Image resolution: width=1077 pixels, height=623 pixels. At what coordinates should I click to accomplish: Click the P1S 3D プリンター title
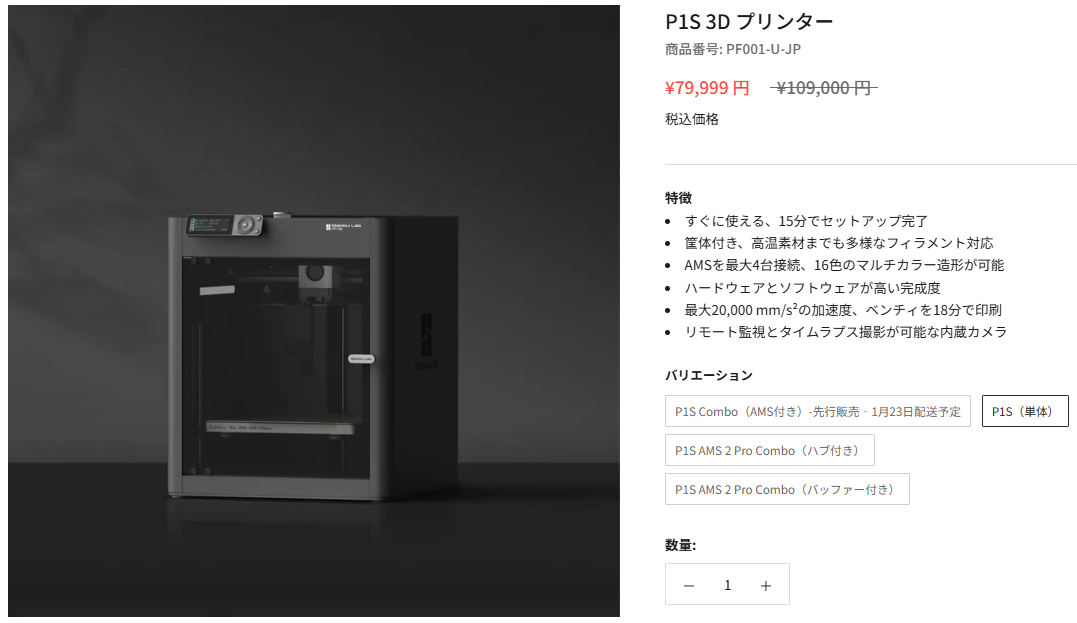pyautogui.click(x=749, y=22)
